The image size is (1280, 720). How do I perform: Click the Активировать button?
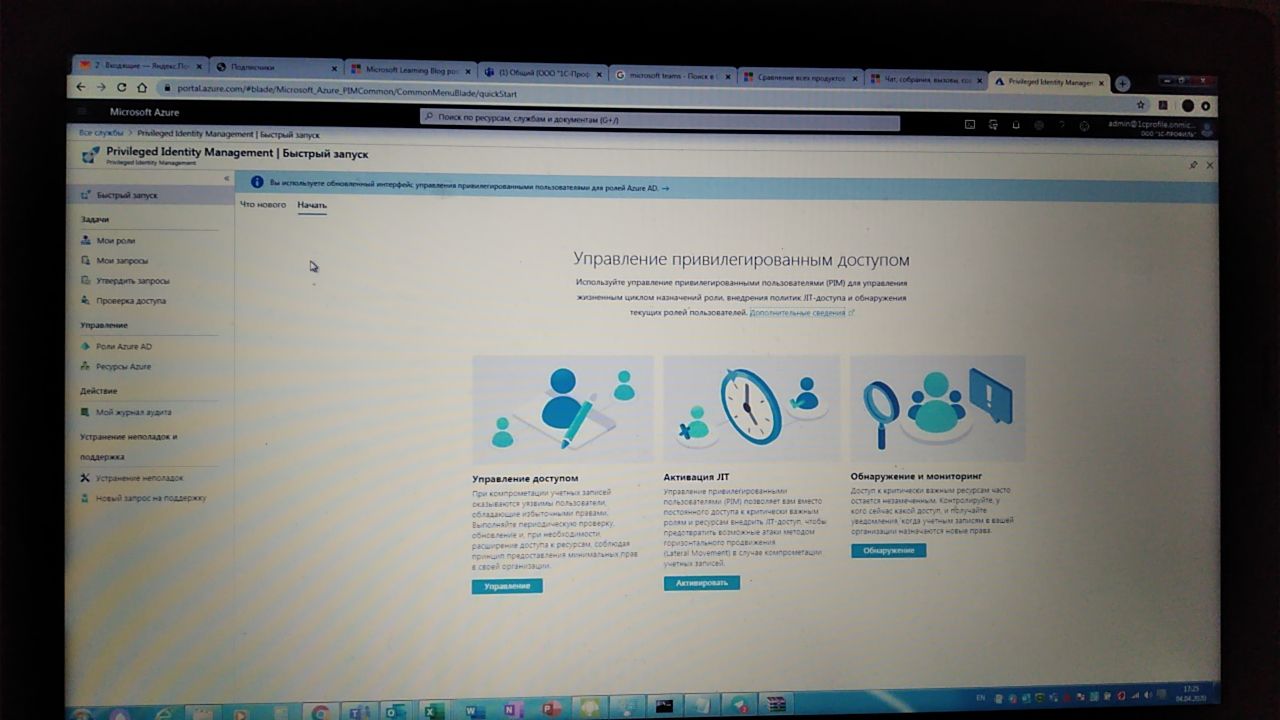[701, 582]
